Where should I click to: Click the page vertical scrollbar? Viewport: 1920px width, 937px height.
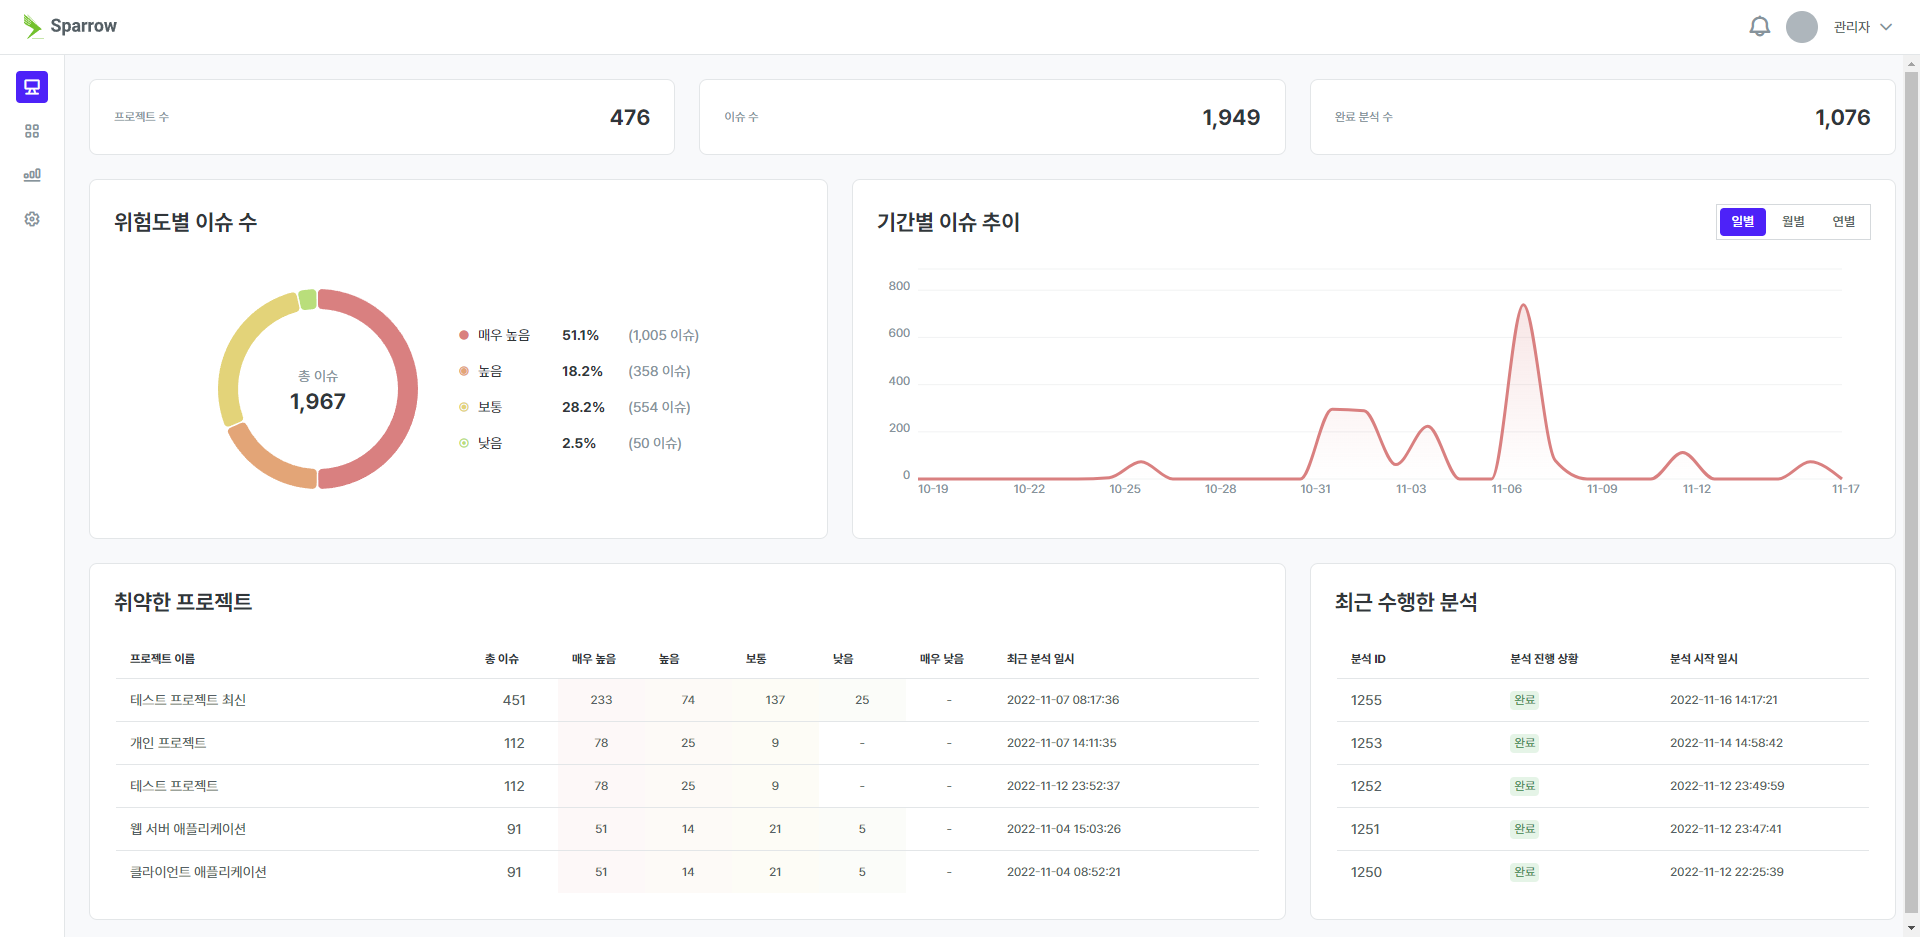[1911, 490]
